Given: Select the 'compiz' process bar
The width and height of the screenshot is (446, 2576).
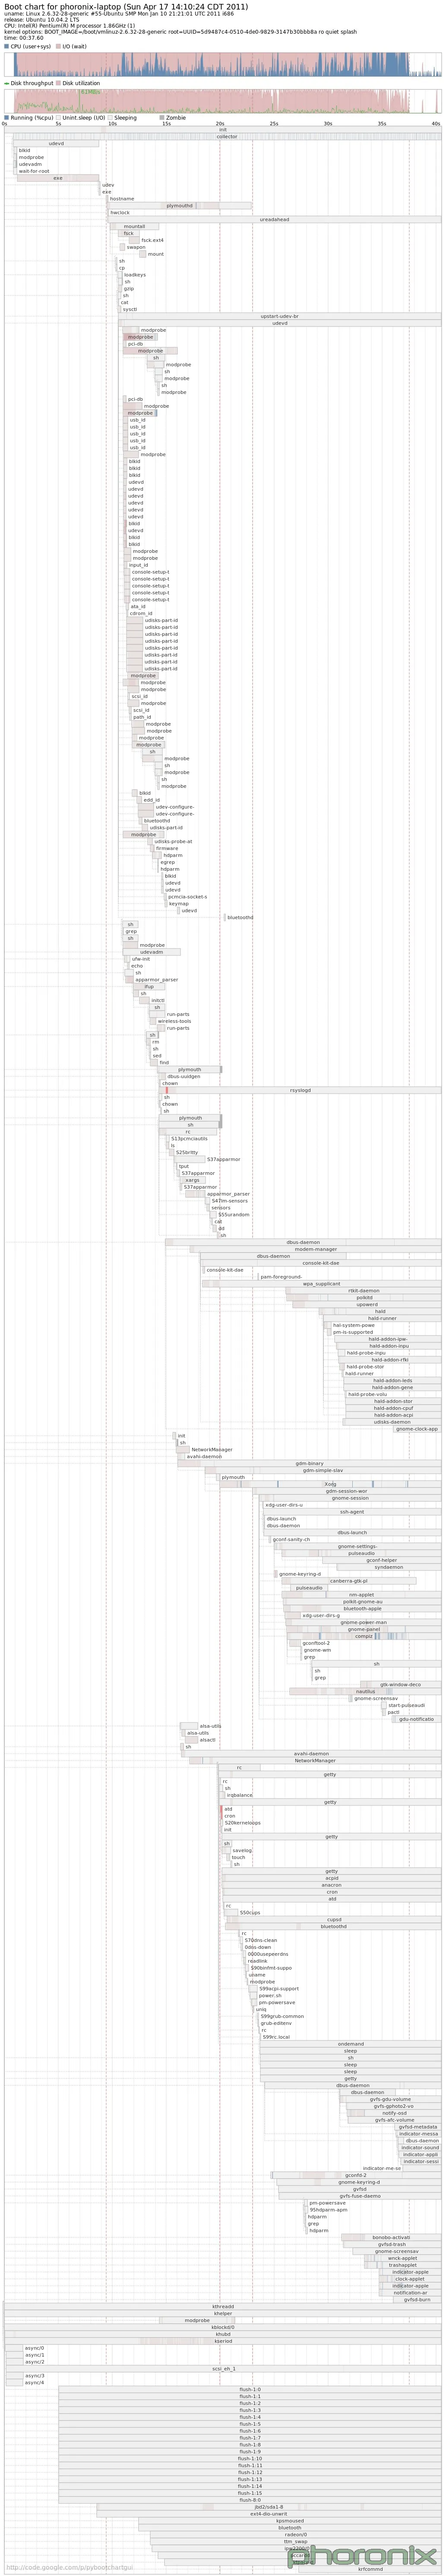Looking at the screenshot, I should point(364,1636).
